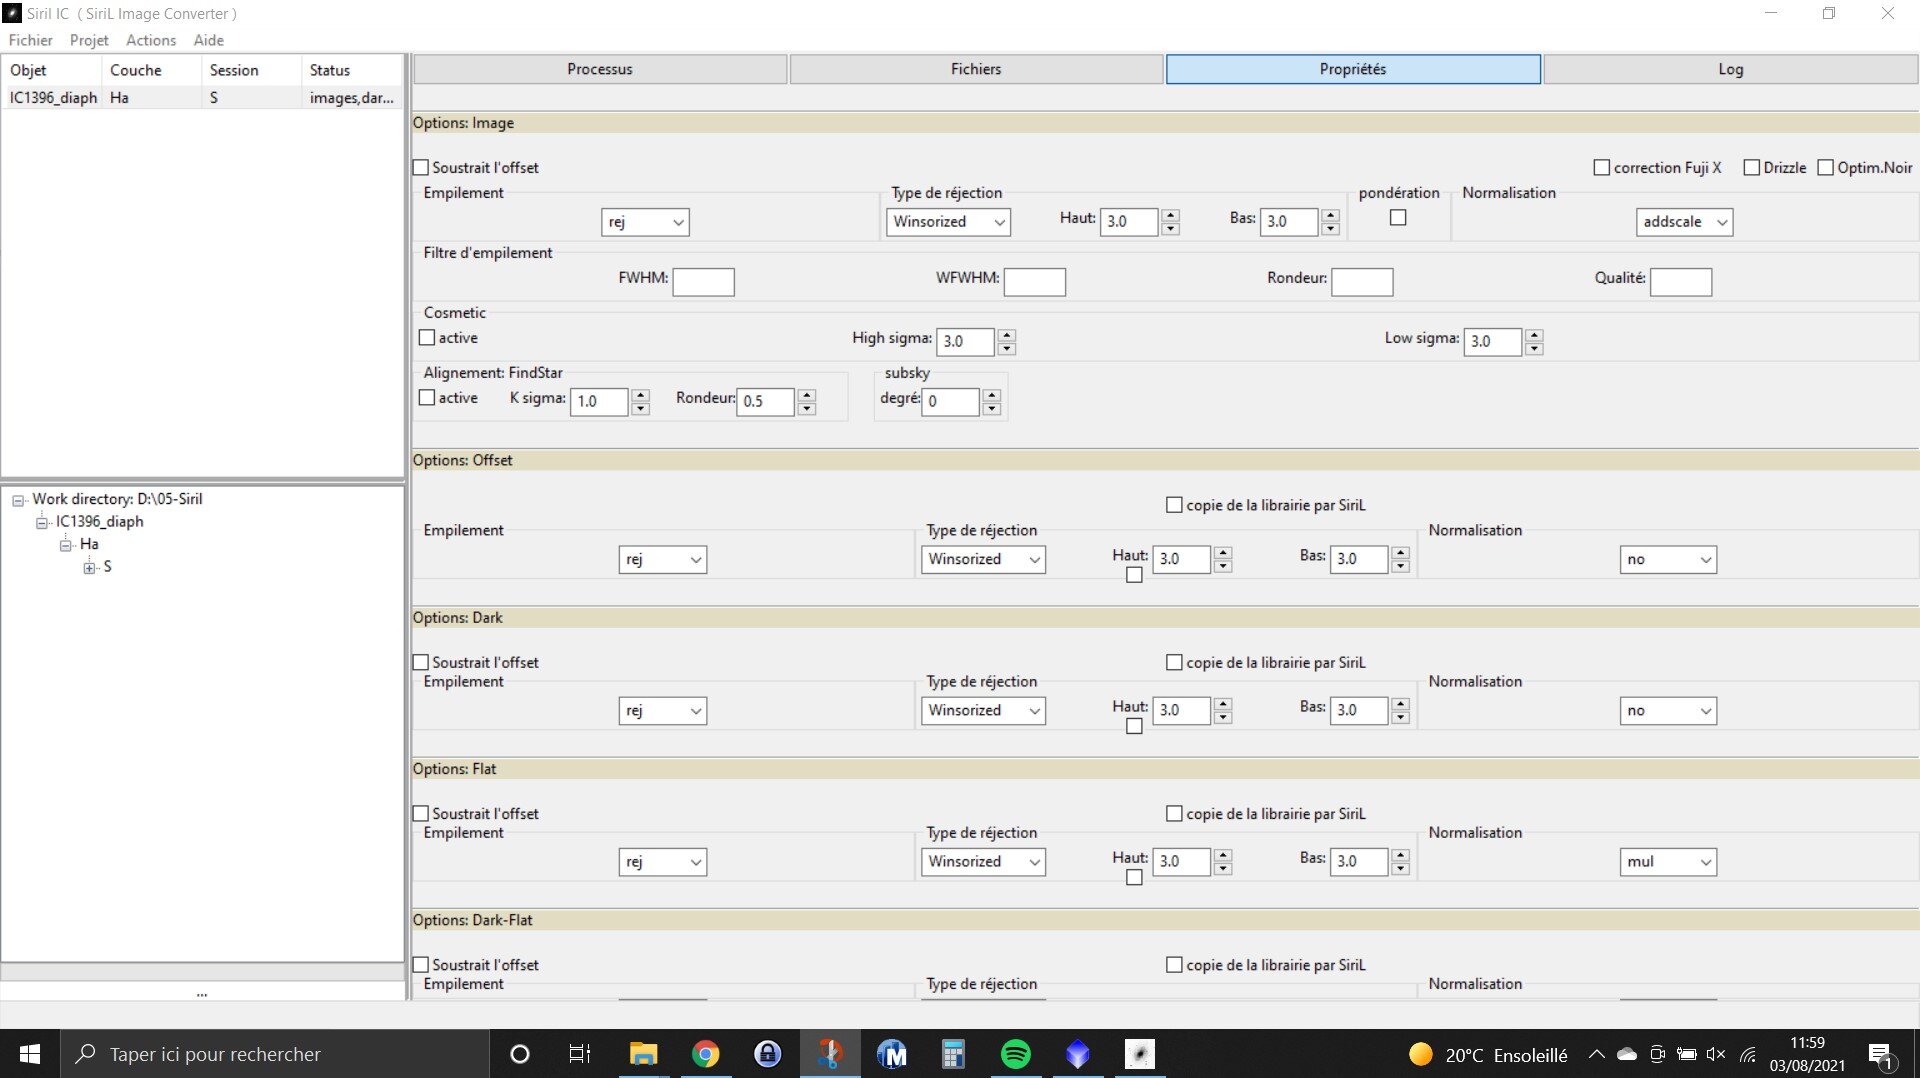Open OneDrive cloud tray icon
1920x1078 pixels.
tap(1627, 1054)
